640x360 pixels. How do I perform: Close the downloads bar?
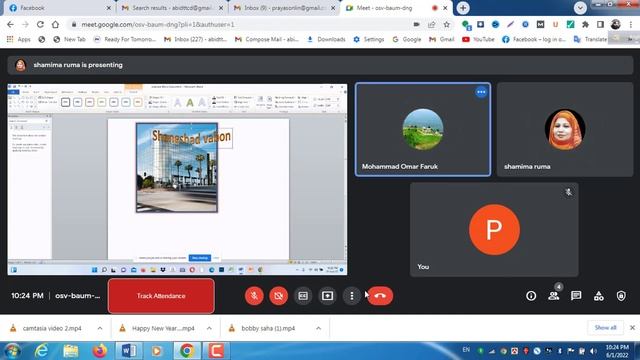point(632,328)
